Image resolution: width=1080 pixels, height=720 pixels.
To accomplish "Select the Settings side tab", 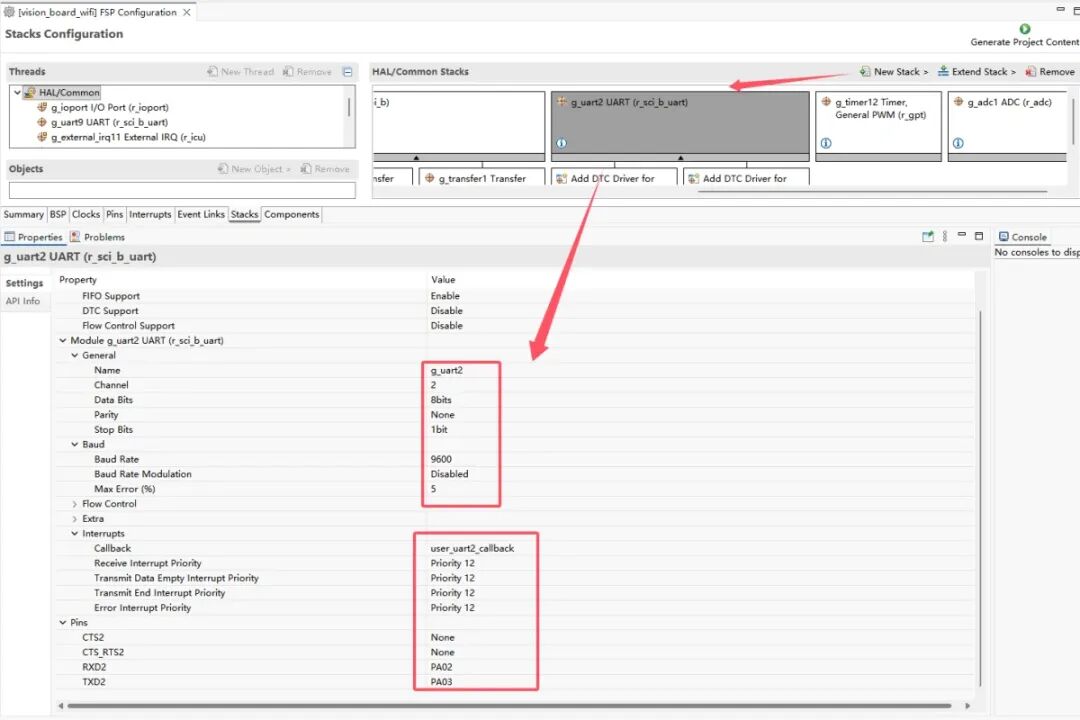I will (24, 283).
